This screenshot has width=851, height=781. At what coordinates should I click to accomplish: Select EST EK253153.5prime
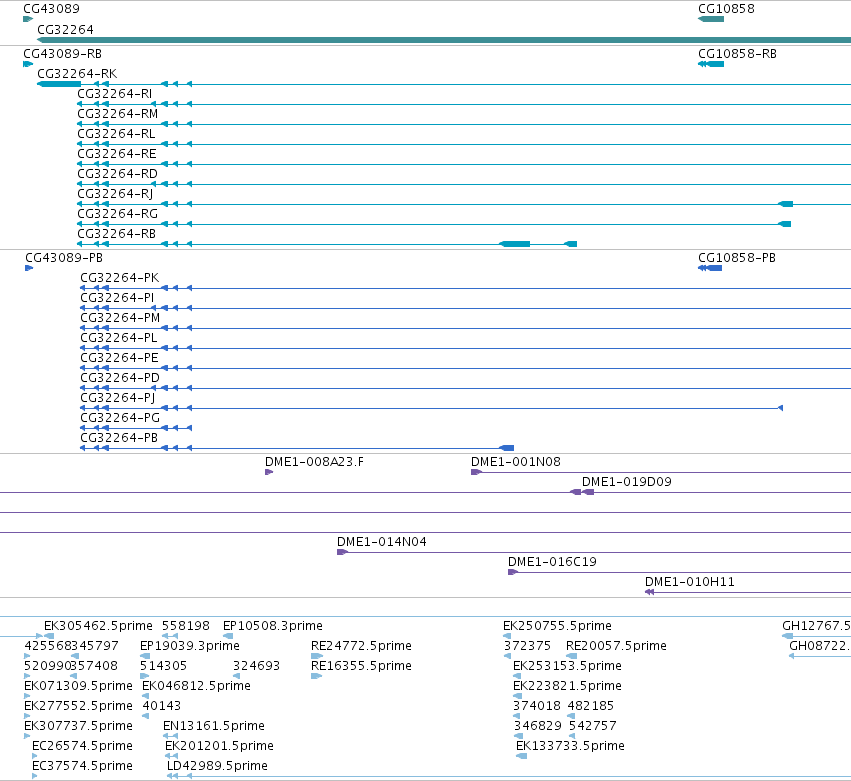click(567, 666)
